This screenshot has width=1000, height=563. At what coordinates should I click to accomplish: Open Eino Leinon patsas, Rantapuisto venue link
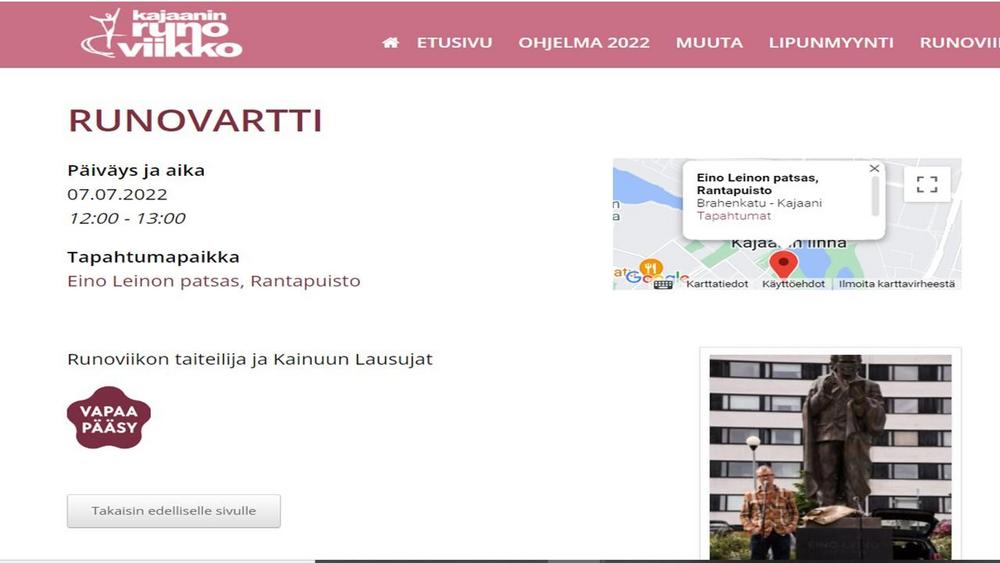point(213,281)
